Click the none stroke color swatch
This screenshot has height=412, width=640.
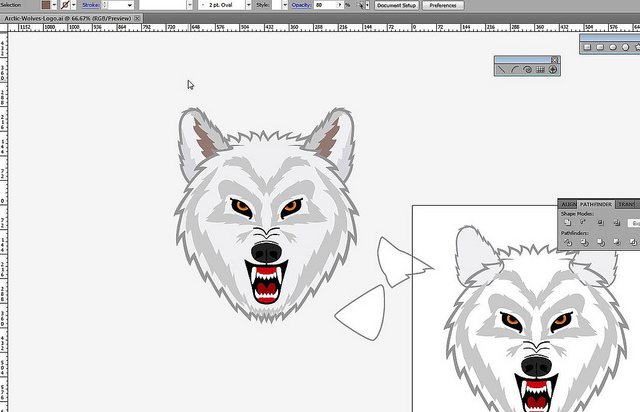point(65,5)
